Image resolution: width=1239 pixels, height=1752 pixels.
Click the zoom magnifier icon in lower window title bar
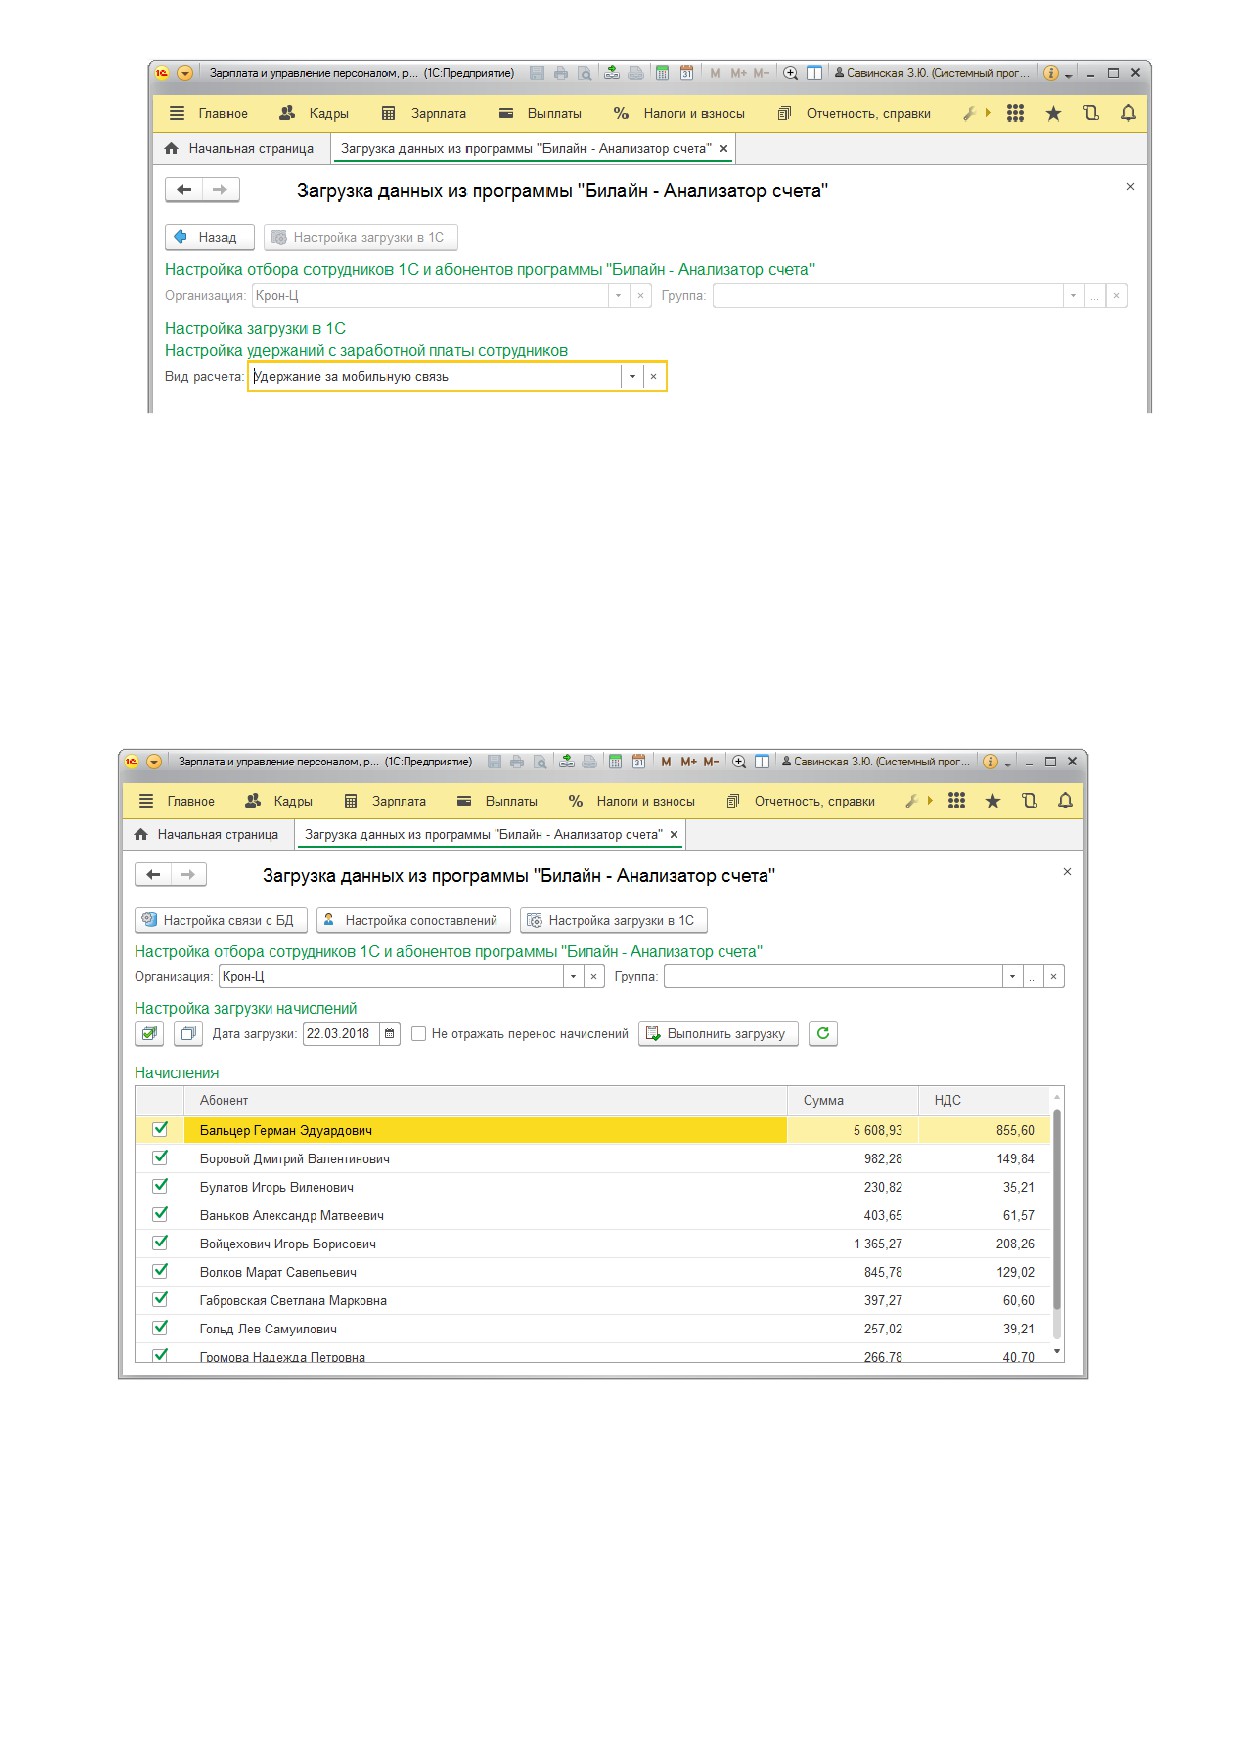click(739, 761)
